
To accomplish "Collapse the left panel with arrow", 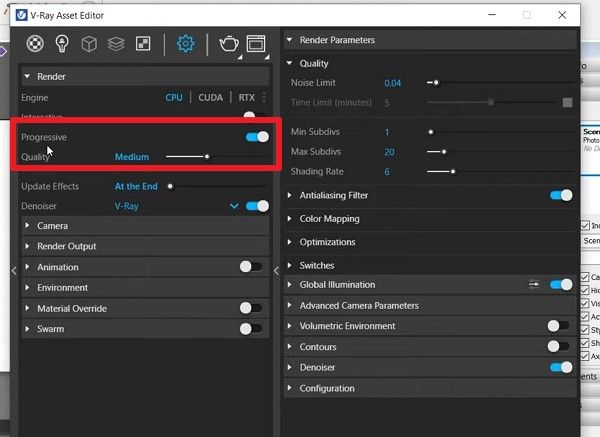I will (14, 271).
